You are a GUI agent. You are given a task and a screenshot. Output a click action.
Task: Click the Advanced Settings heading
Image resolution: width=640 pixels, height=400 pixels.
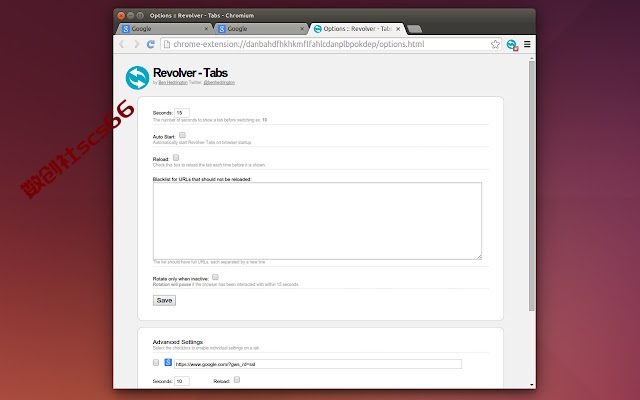(178, 342)
